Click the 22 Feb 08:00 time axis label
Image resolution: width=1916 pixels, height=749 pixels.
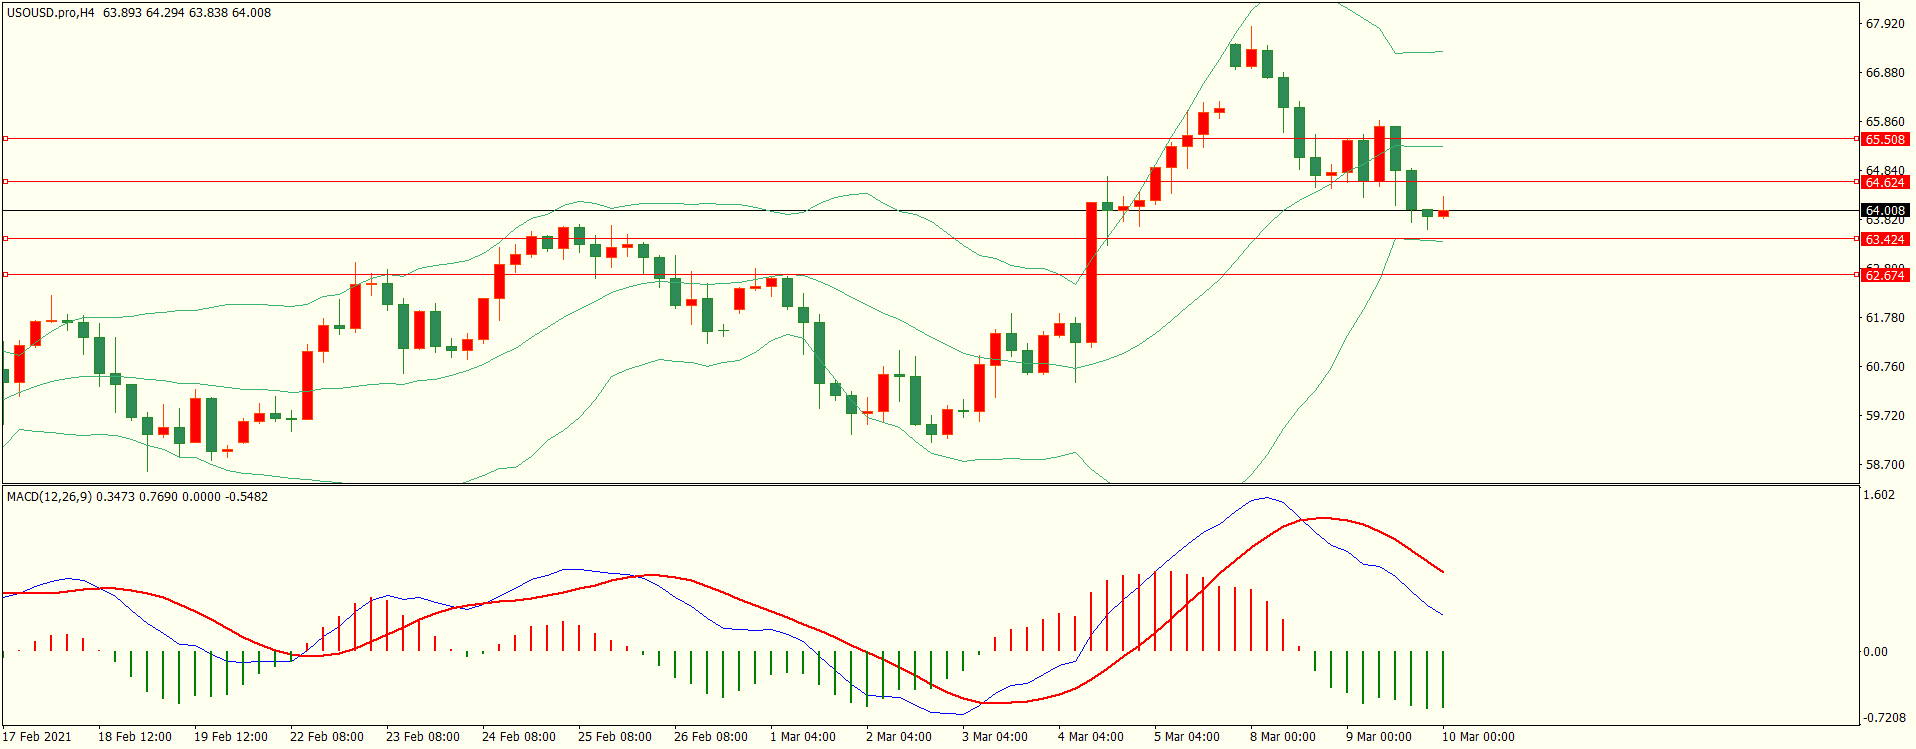pyautogui.click(x=326, y=737)
